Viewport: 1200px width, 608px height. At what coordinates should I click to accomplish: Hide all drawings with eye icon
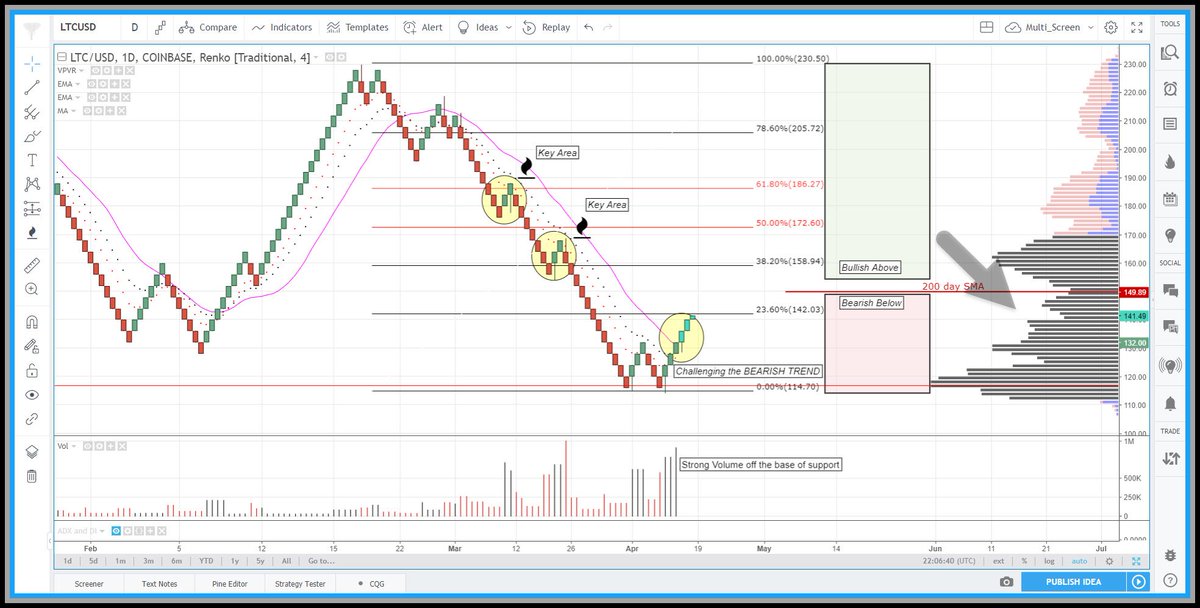tap(32, 394)
